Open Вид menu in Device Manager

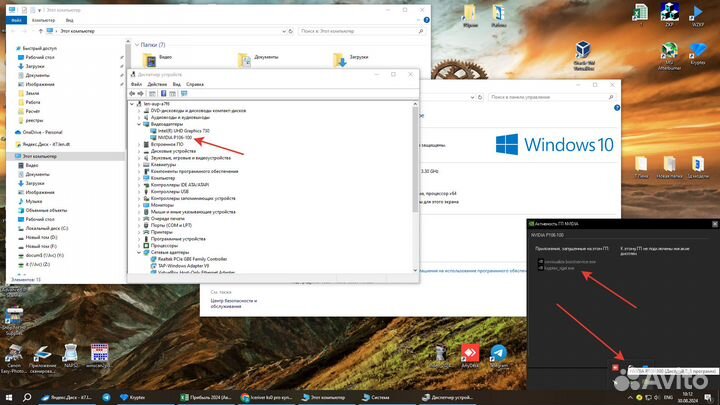click(x=177, y=84)
